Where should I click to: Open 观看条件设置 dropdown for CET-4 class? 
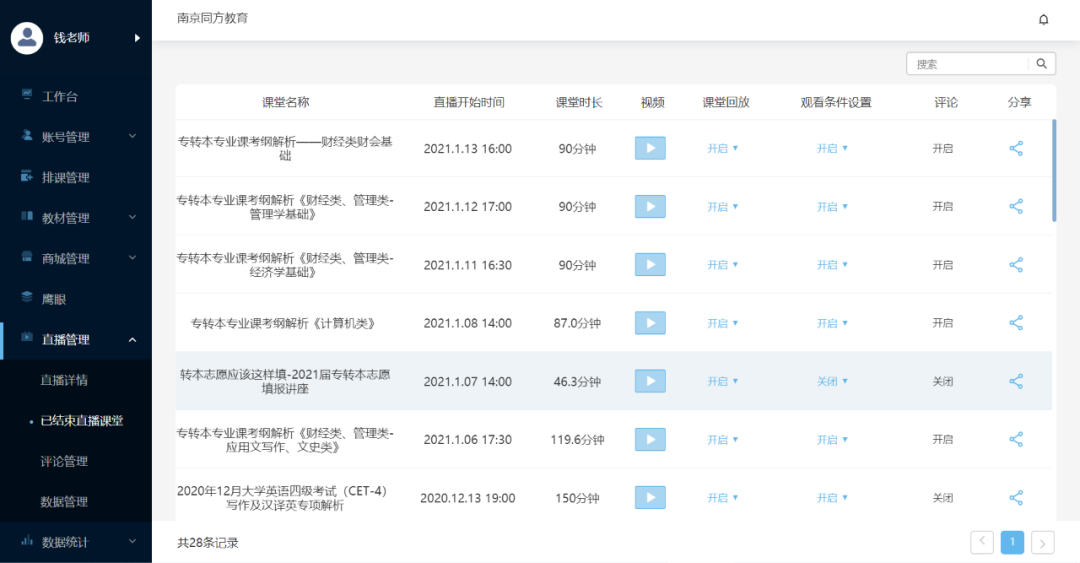[832, 498]
